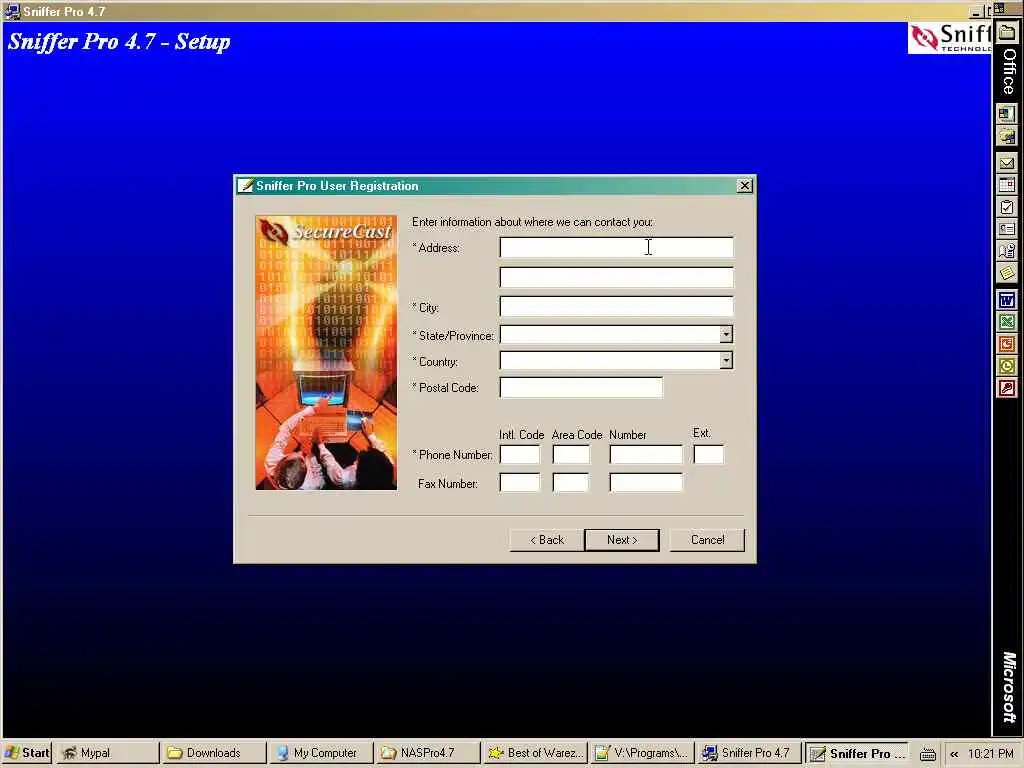Launch Microsoft Excel from Office bar
This screenshot has width=1024, height=768.
point(1007,322)
